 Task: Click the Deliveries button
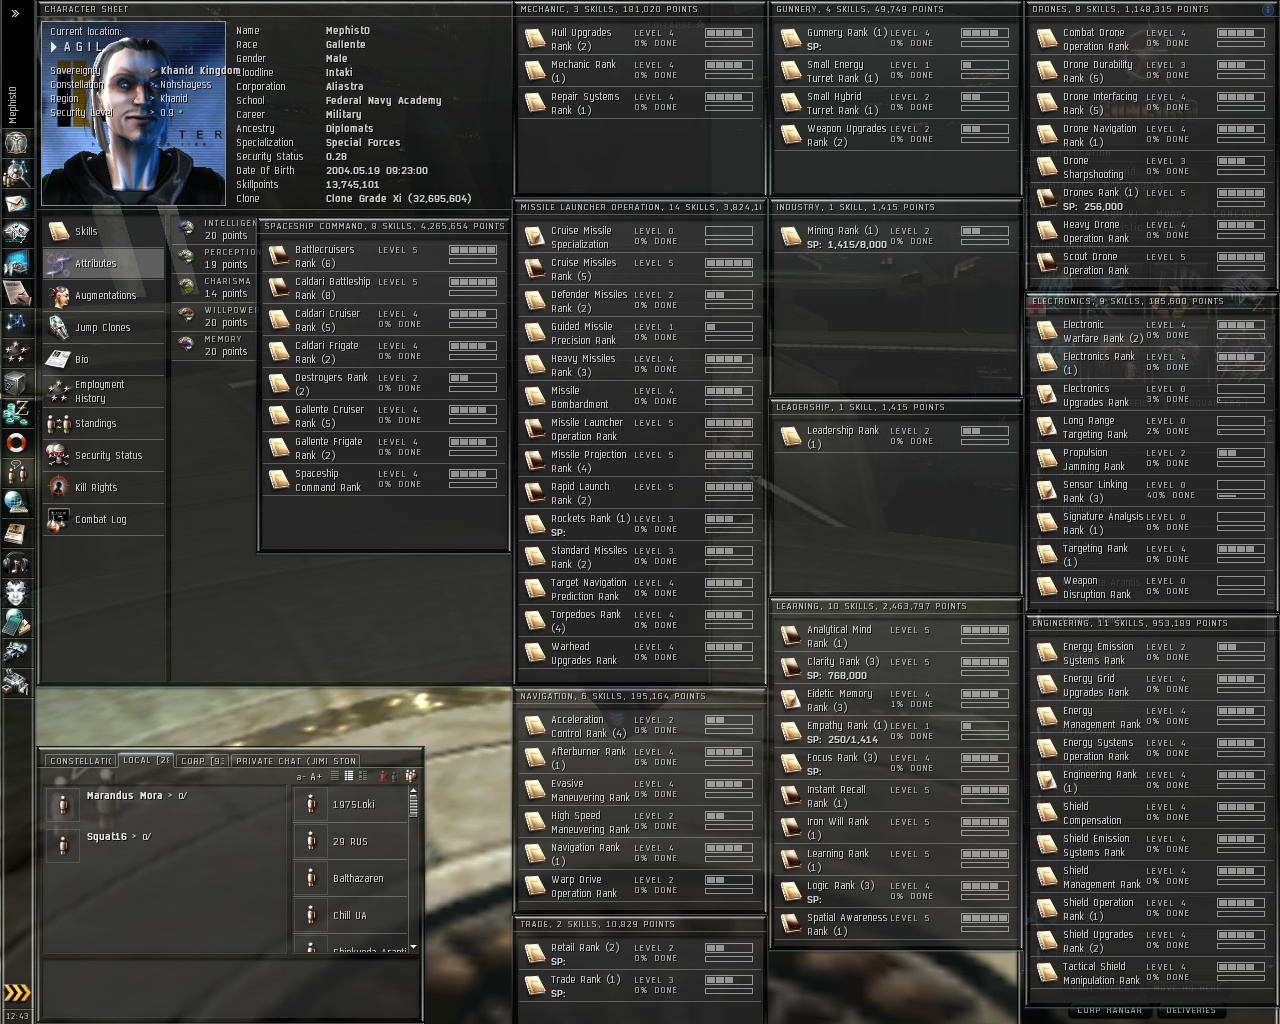pos(1191,1011)
